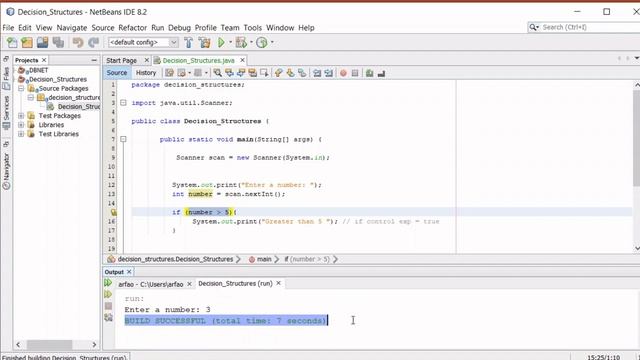Collapse the Source Packages tree node
The width and height of the screenshot is (640, 360).
click(x=21, y=88)
